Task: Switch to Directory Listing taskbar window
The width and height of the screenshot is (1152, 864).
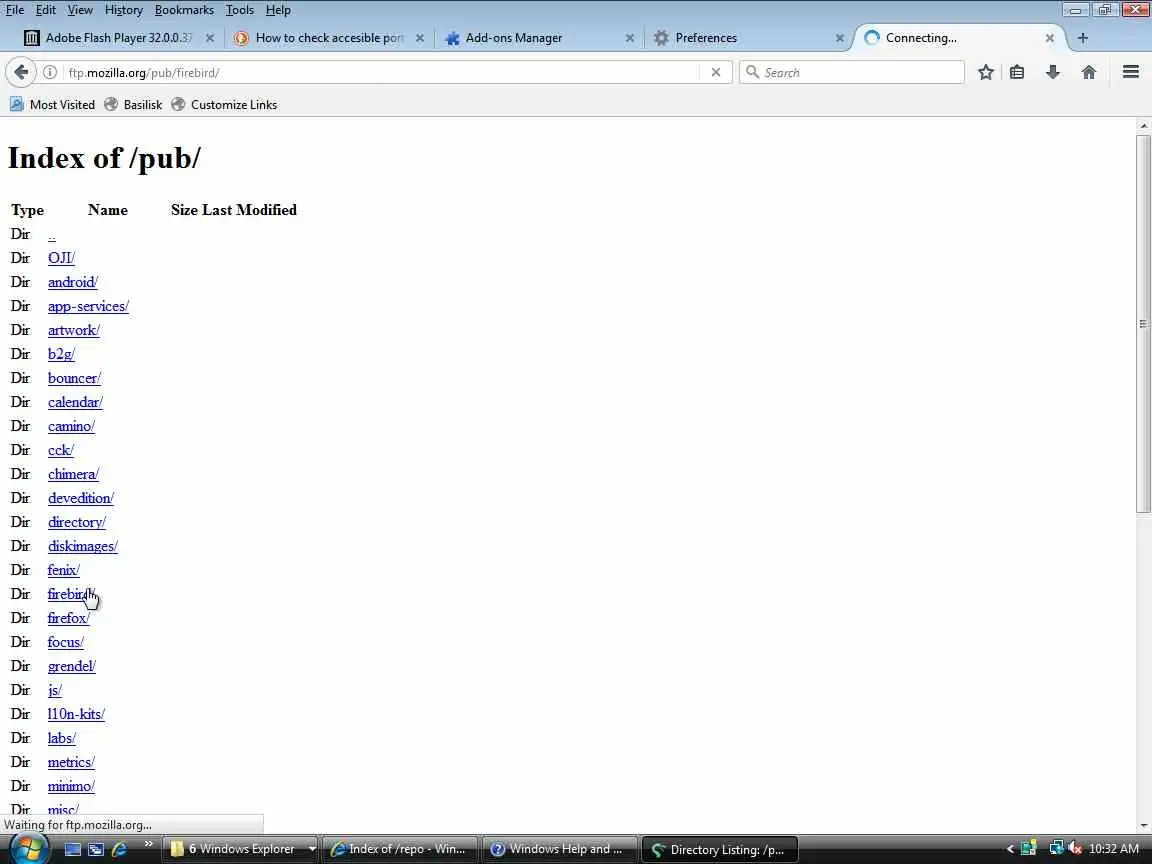Action: tap(719, 849)
